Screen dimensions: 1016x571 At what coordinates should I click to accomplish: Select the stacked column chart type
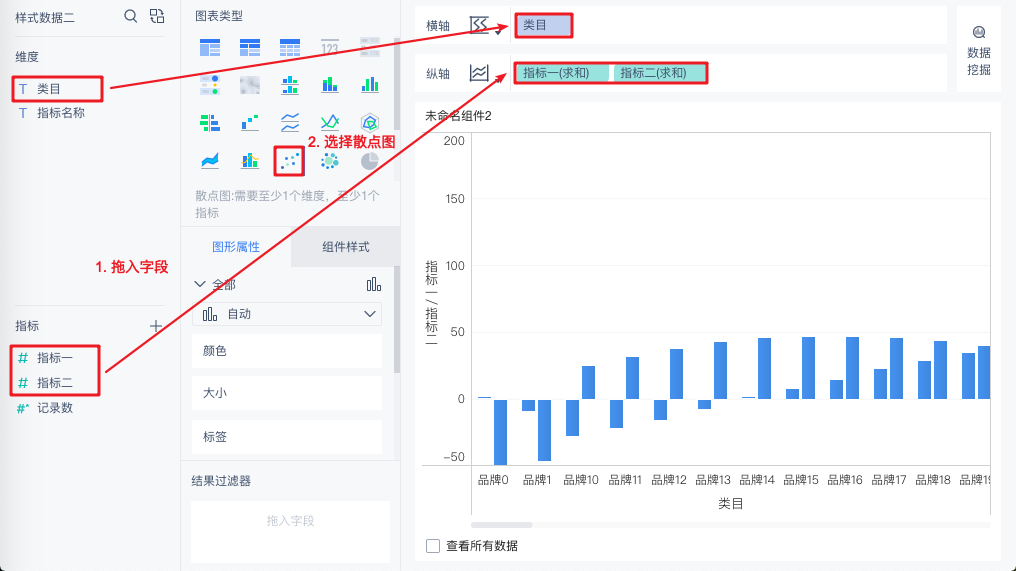coord(330,85)
